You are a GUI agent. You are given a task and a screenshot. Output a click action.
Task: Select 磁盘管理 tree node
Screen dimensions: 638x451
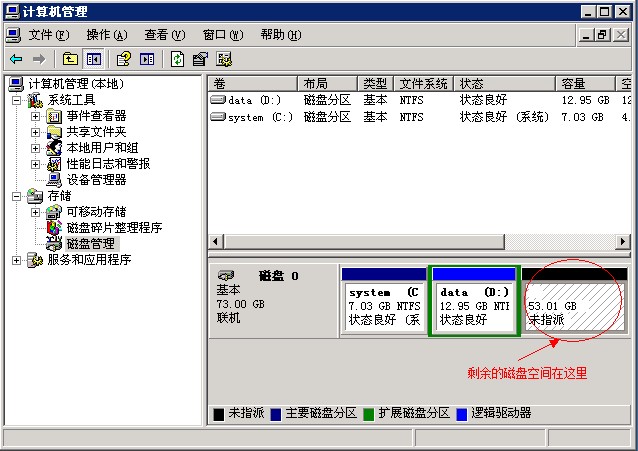tap(90, 244)
